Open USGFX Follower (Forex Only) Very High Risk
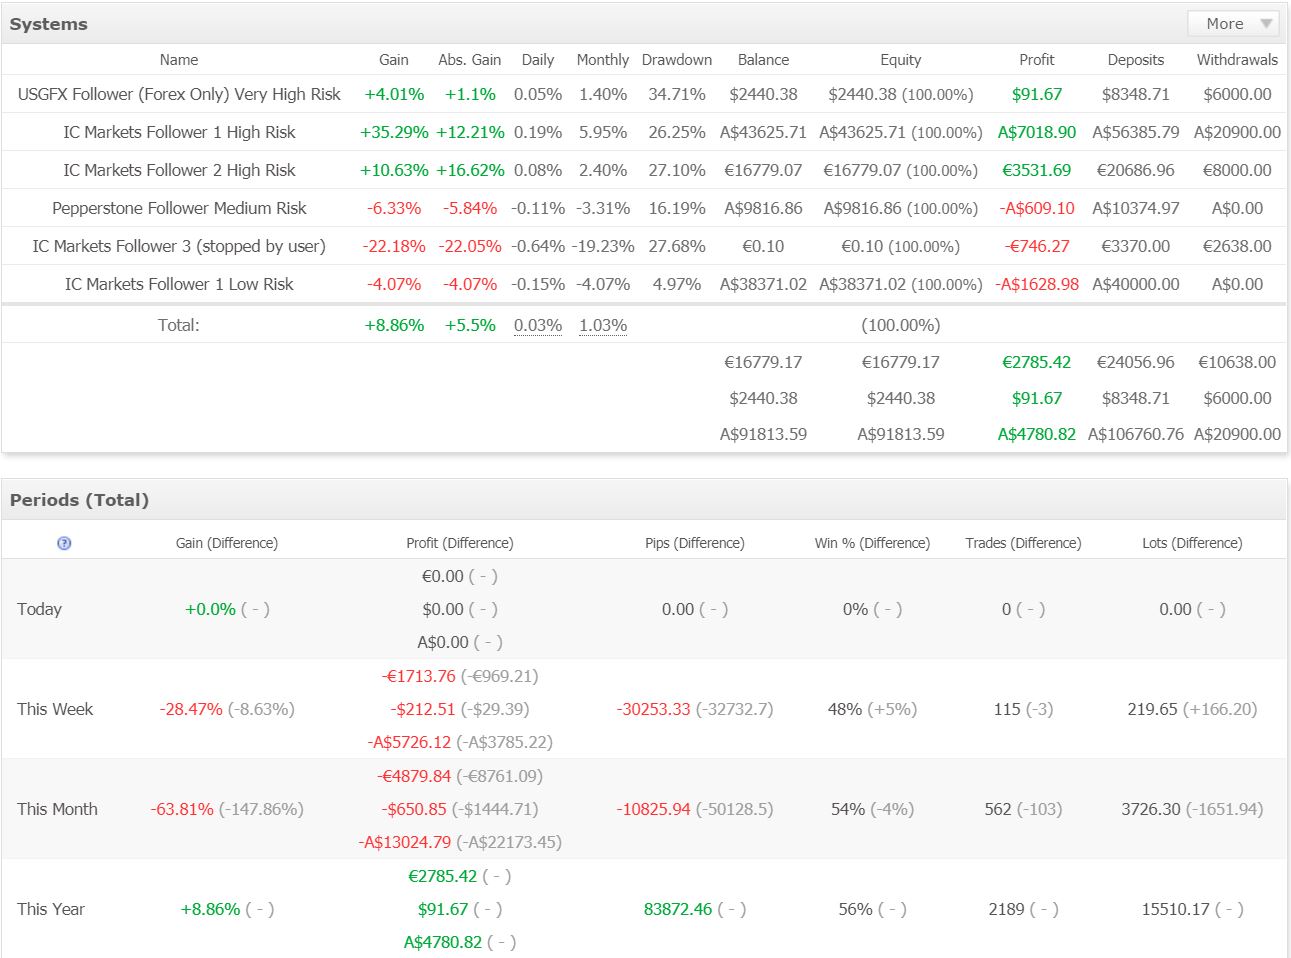The image size is (1291, 958). [x=179, y=94]
